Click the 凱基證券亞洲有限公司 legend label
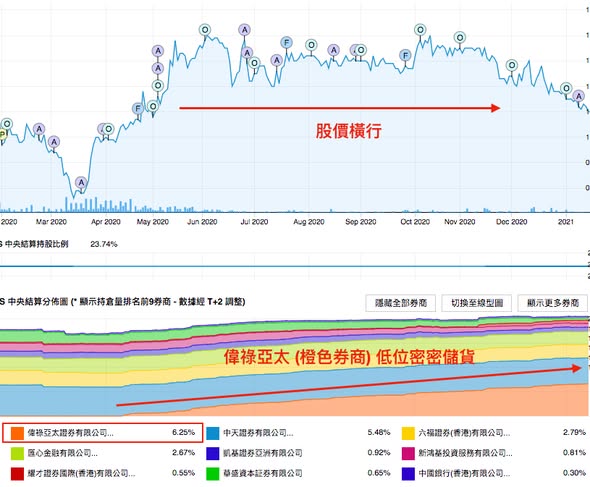590x487 pixels. click(x=263, y=453)
